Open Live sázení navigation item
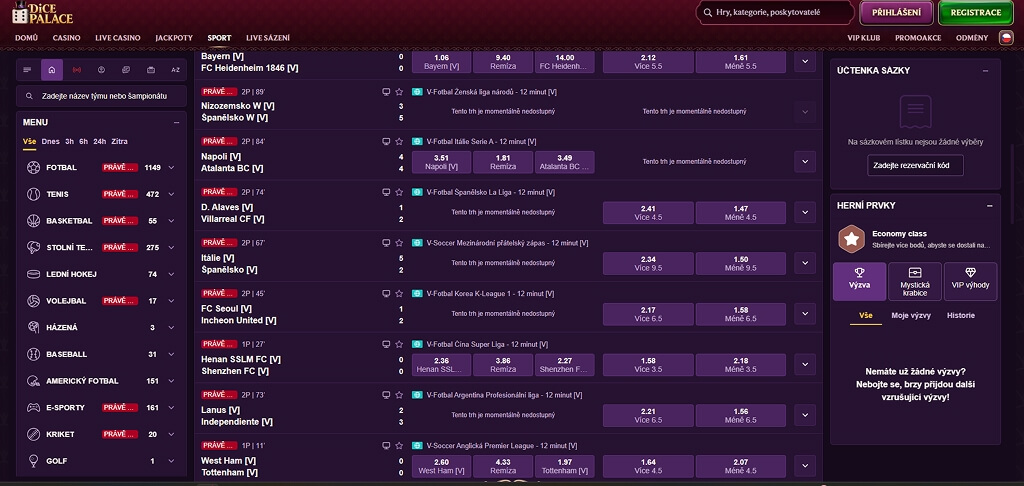 [x=268, y=38]
